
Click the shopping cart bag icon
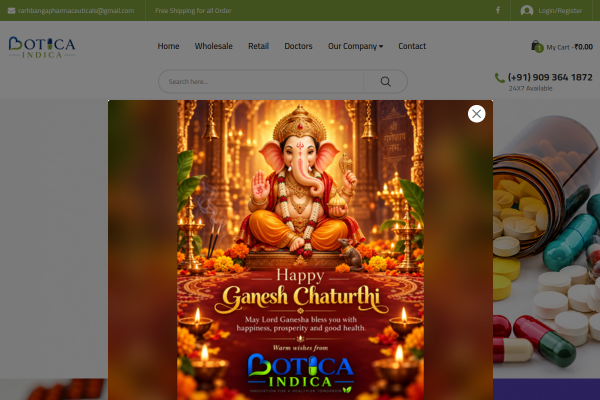536,46
